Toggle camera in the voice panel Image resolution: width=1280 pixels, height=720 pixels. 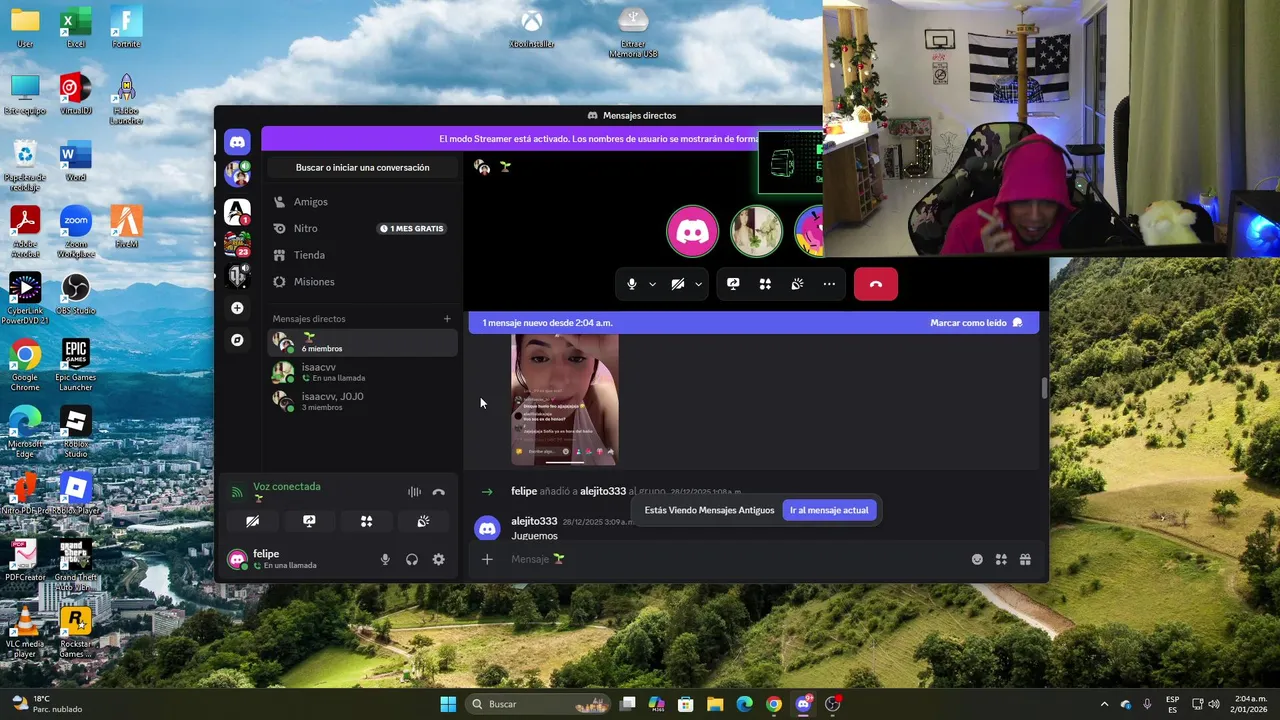tap(253, 521)
